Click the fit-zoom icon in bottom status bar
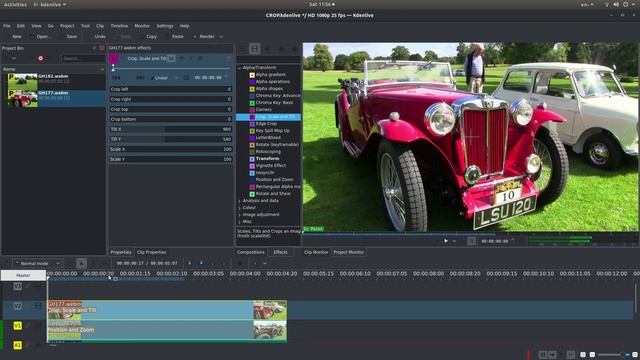Screen dimensions: 640x360 tap(583, 355)
